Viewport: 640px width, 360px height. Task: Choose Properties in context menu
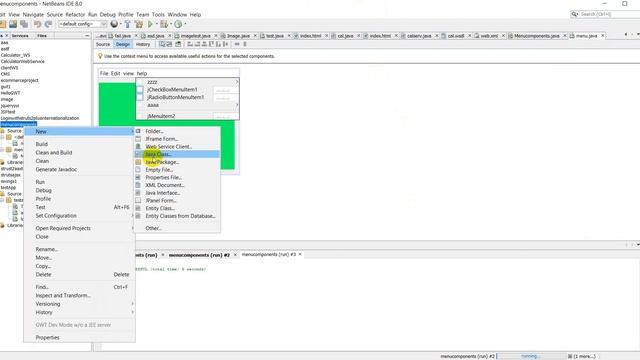pyautogui.click(x=47, y=338)
